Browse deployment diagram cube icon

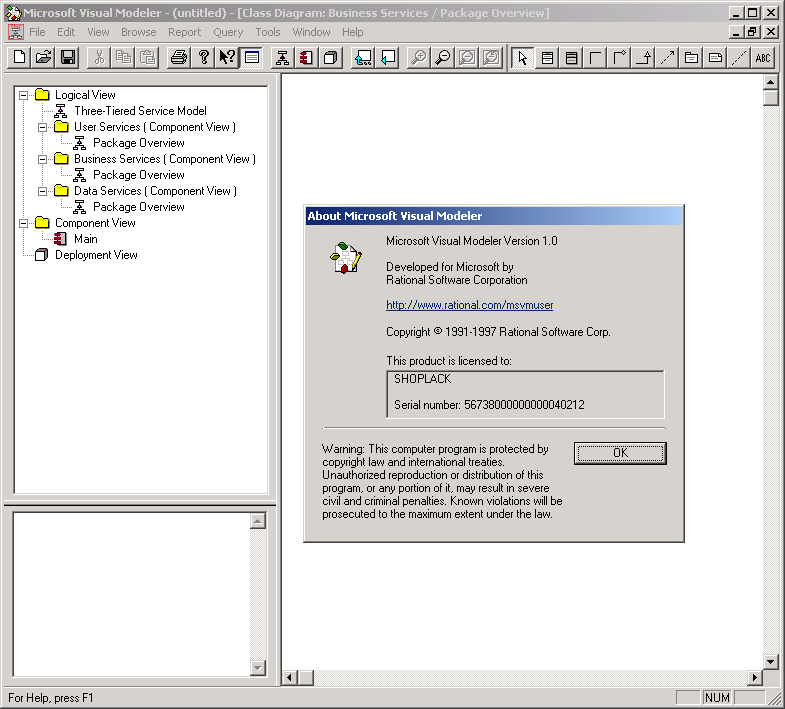[x=330, y=58]
